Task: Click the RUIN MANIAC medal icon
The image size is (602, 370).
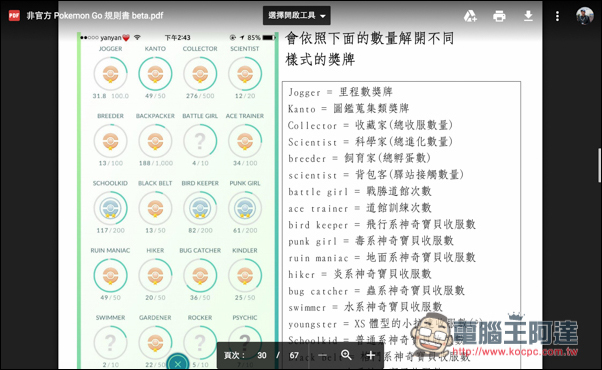Action: click(111, 276)
